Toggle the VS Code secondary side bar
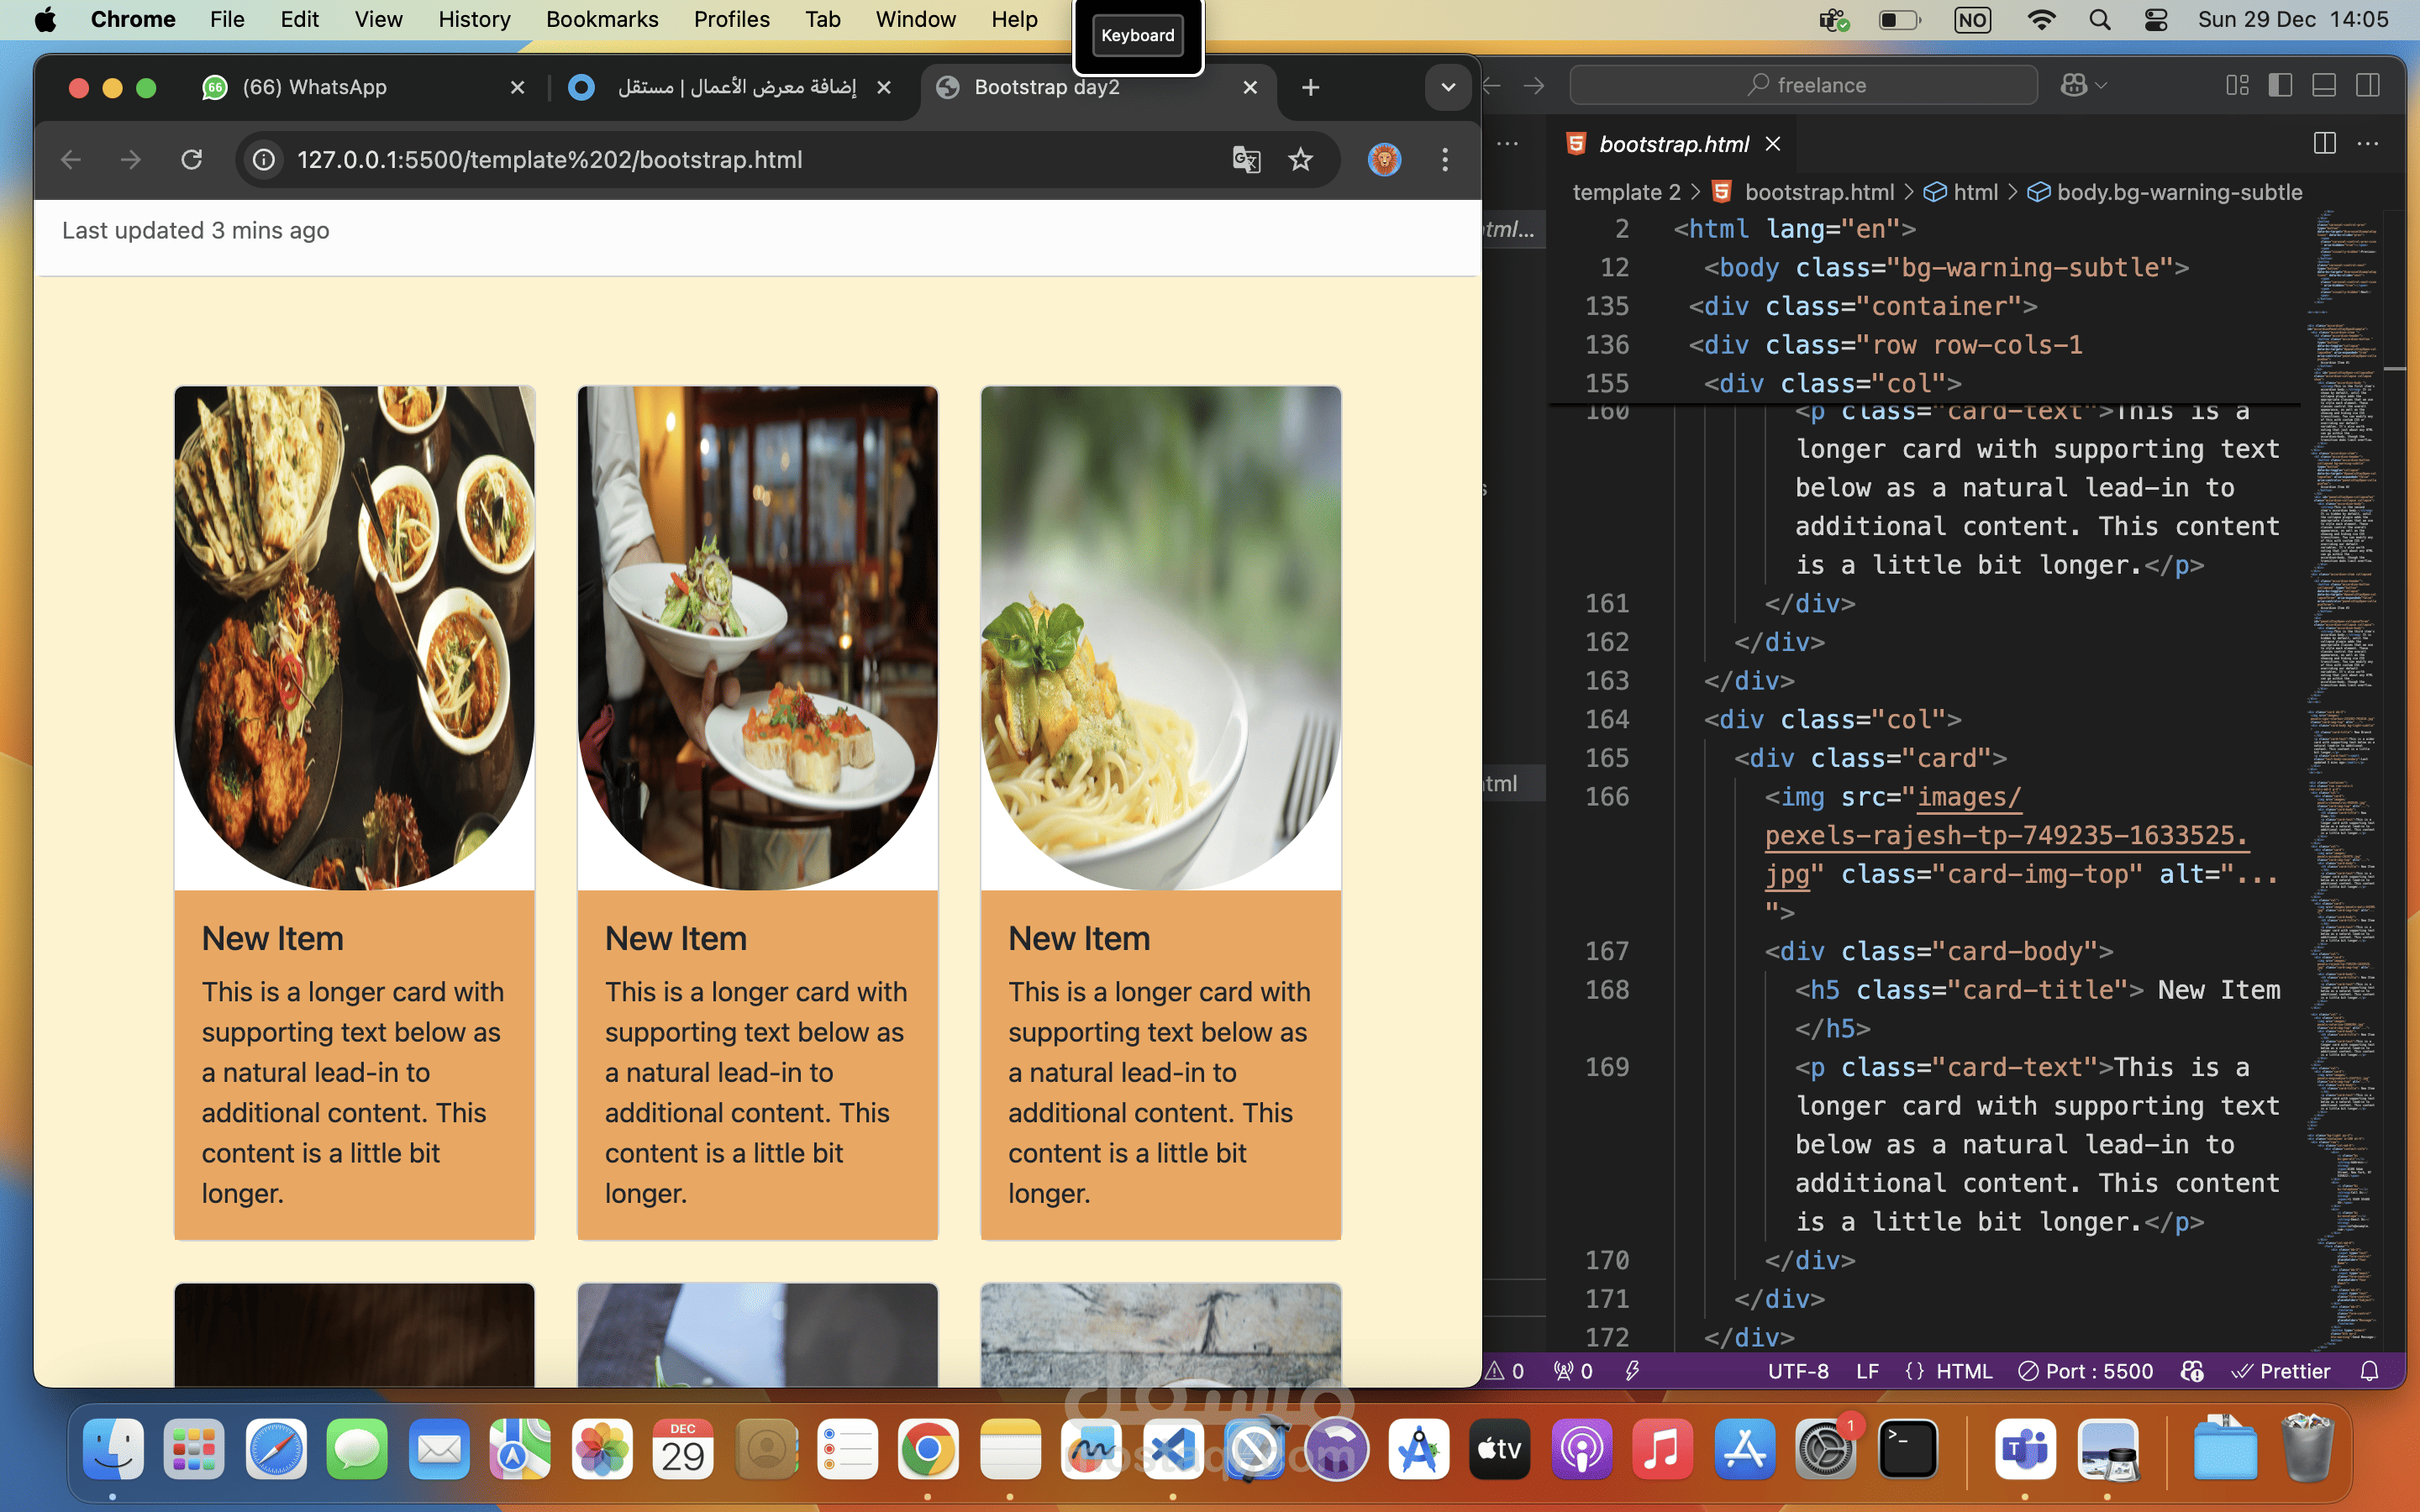Viewport: 2420px width, 1512px height. pyautogui.click(x=2368, y=85)
